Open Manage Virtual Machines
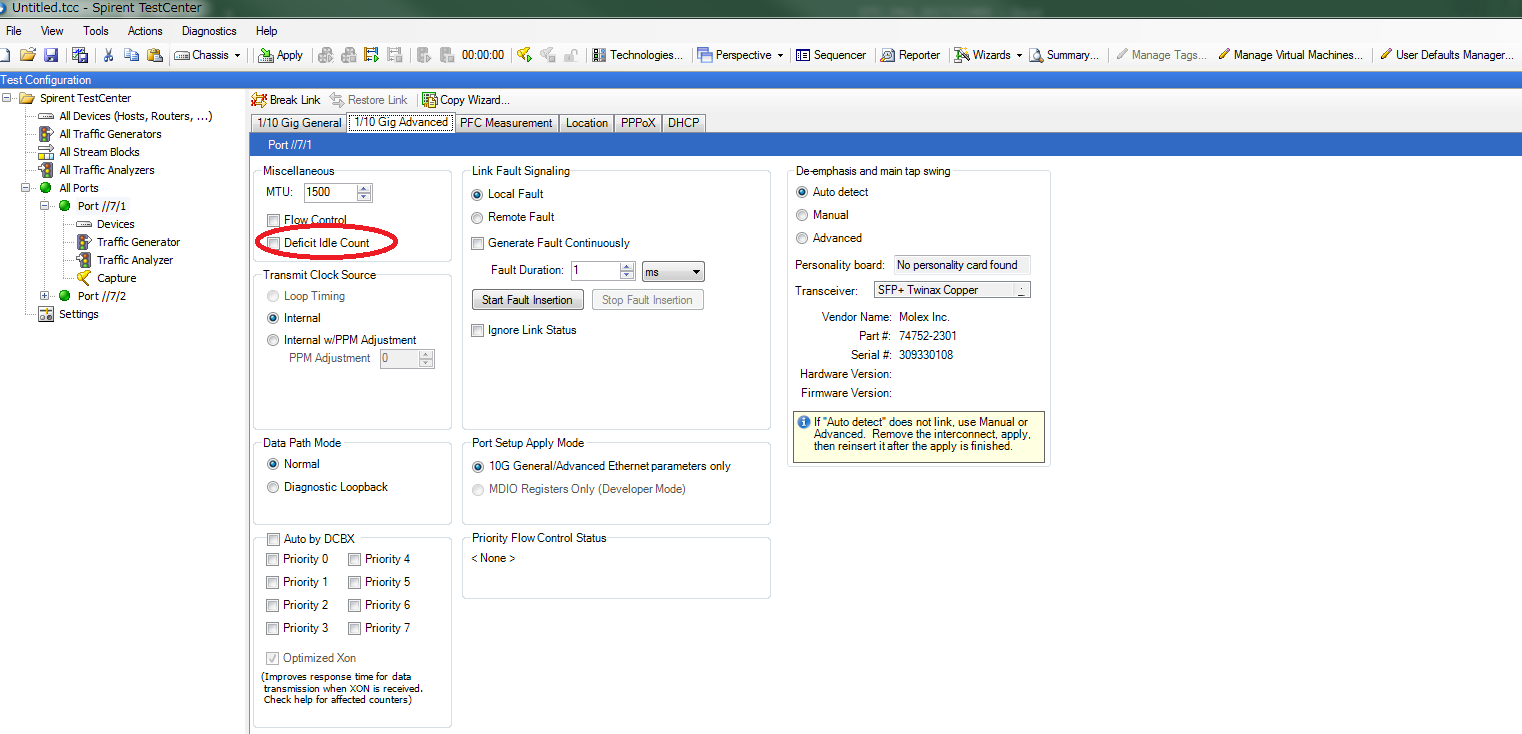This screenshot has width=1522, height=734. point(1289,55)
